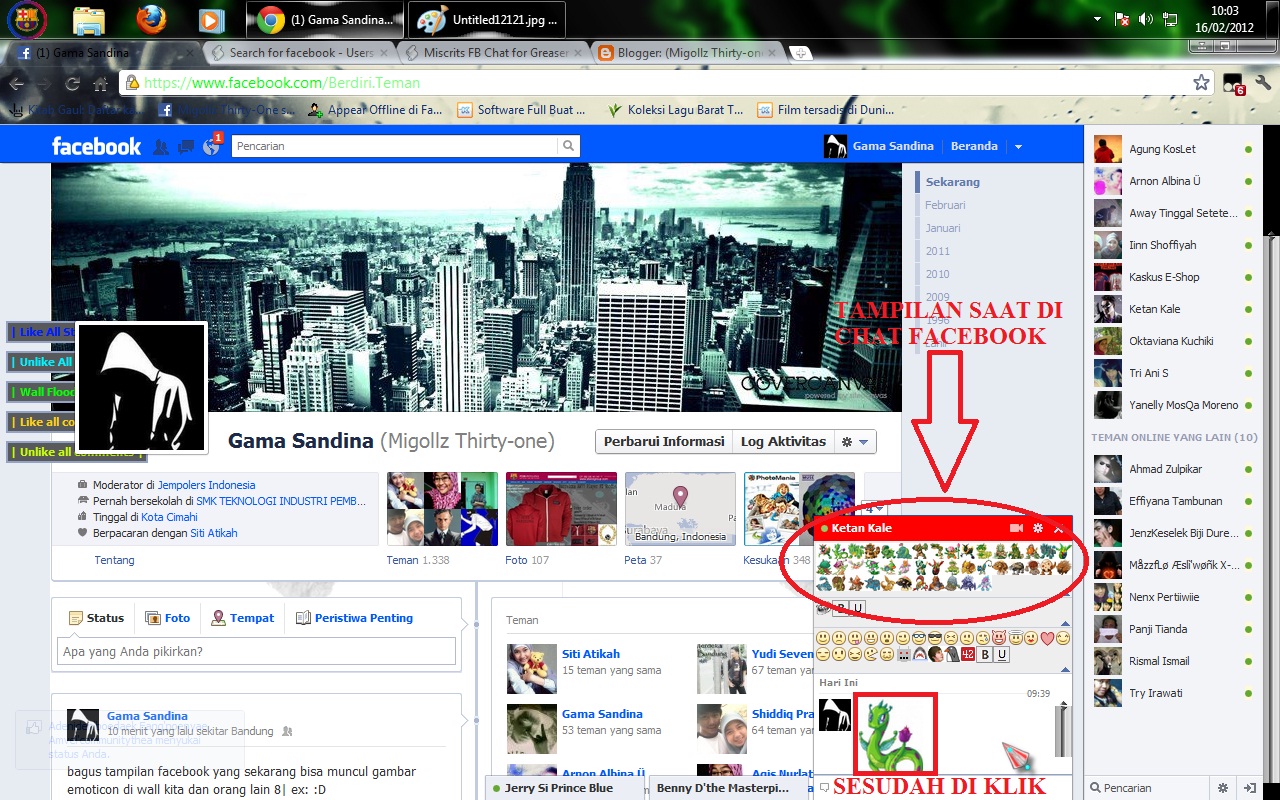Open the gear options in Ketan Kale chat
The height and width of the screenshot is (800, 1280).
1038,528
